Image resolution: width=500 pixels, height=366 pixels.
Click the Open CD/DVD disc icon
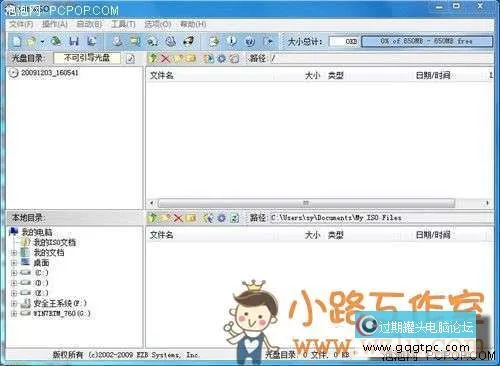click(x=56, y=41)
